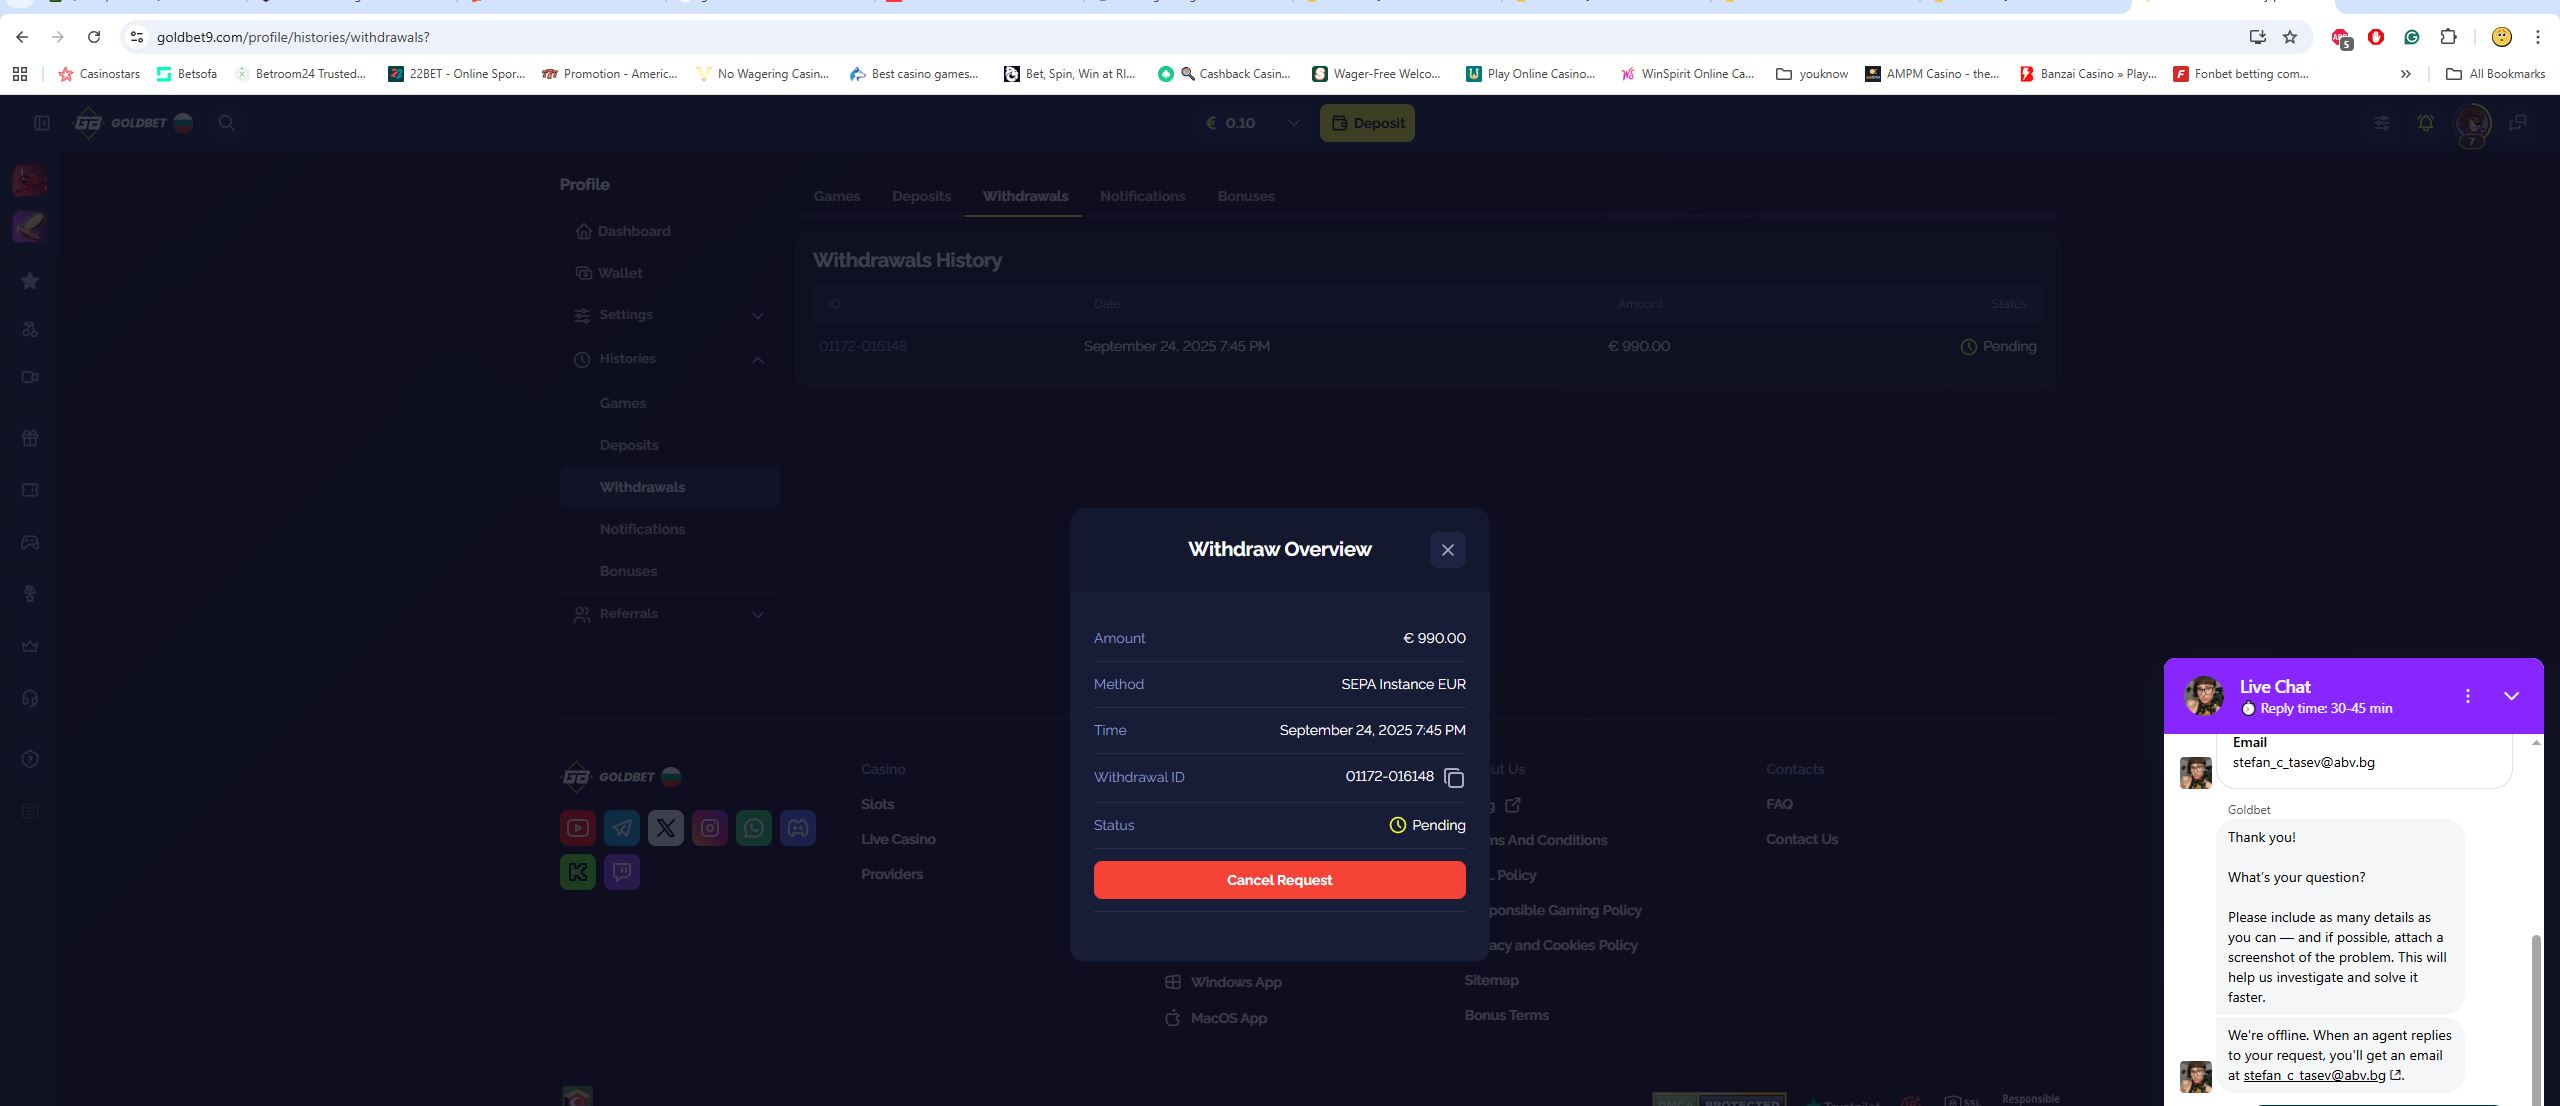Click the yellow Deposit button
Screen dimensions: 2560x1106
(1367, 123)
